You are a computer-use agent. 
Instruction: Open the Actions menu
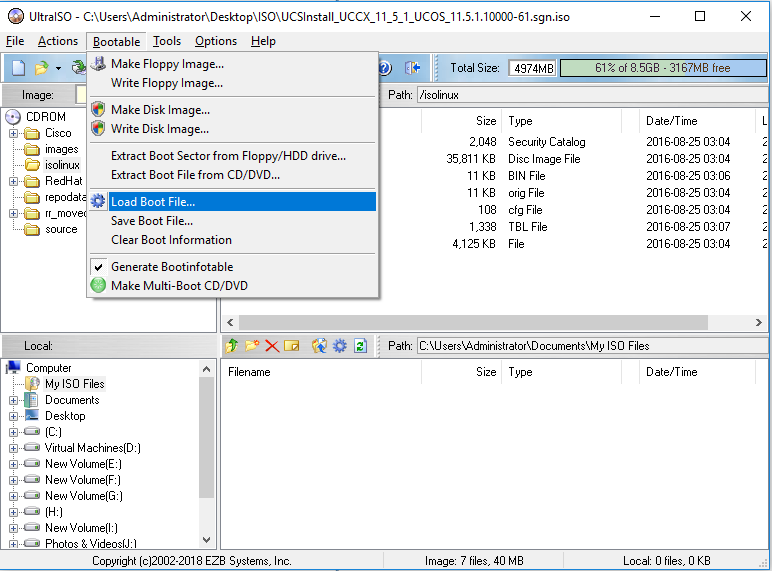pos(58,41)
